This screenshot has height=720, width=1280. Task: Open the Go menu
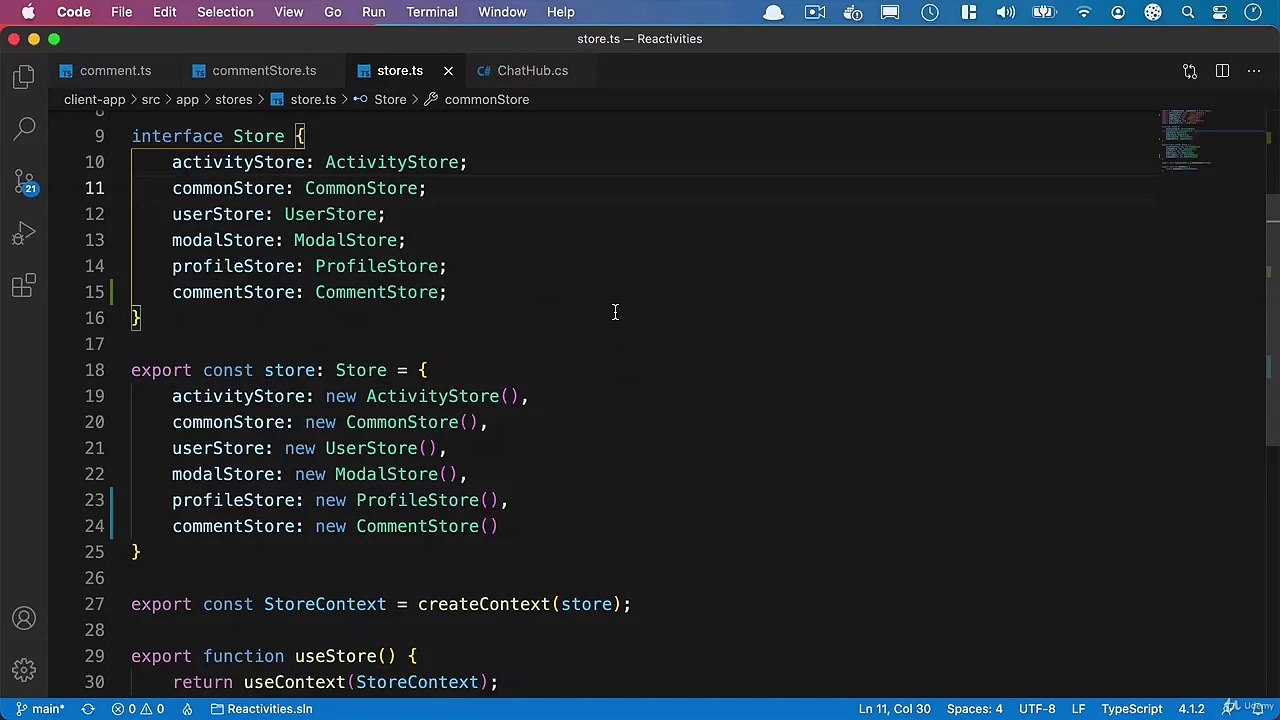click(332, 12)
